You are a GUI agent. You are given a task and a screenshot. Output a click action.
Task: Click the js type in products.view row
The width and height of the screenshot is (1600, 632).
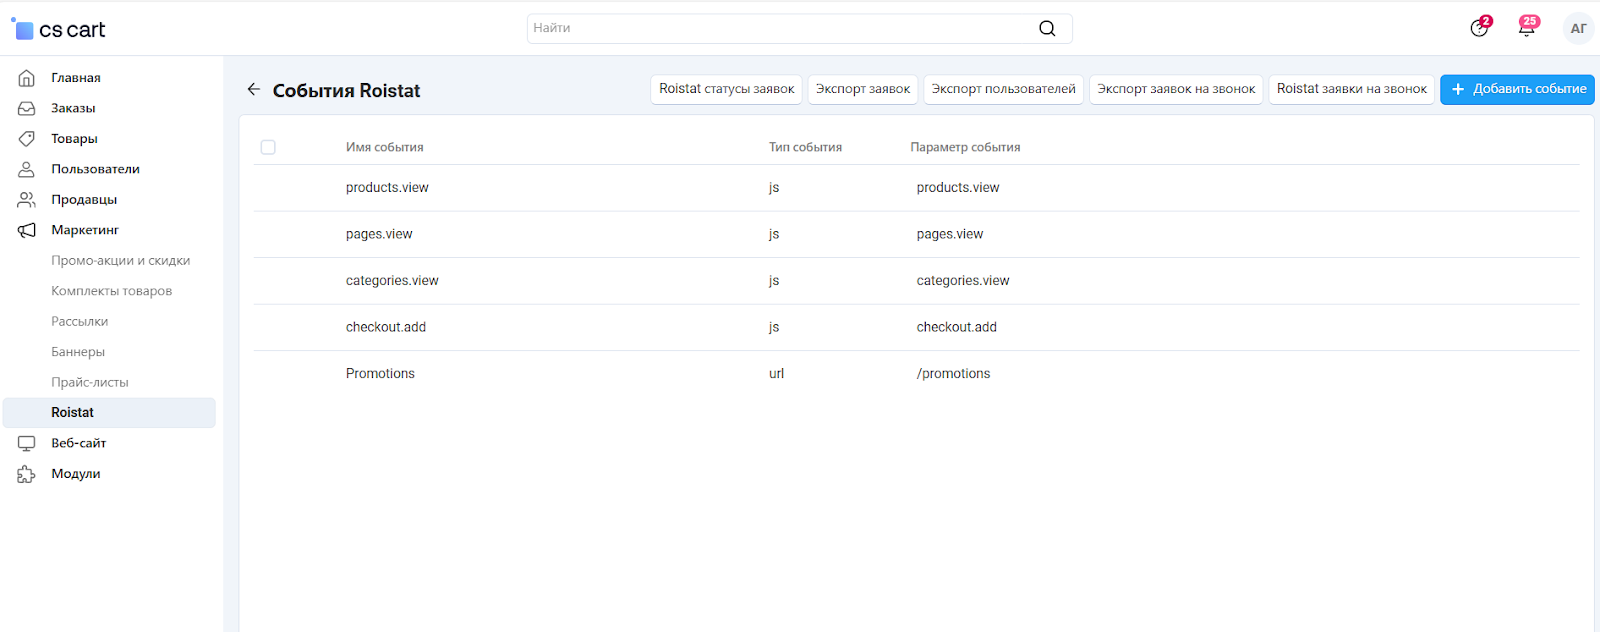click(774, 188)
